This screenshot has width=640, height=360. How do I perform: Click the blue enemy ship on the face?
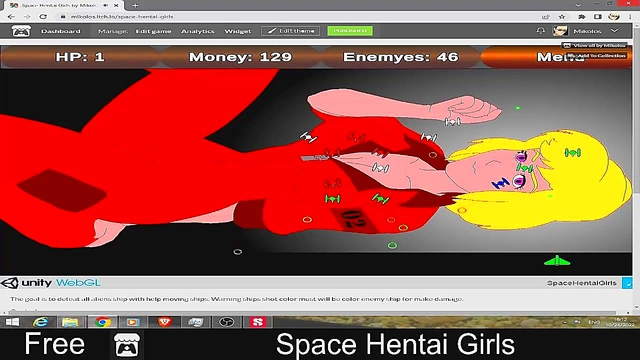point(500,183)
